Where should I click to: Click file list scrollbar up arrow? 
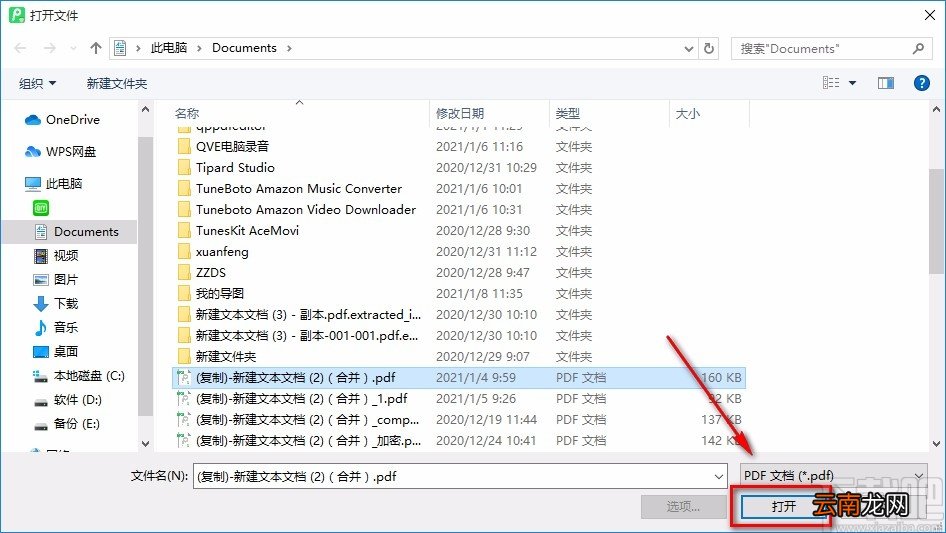click(x=936, y=110)
